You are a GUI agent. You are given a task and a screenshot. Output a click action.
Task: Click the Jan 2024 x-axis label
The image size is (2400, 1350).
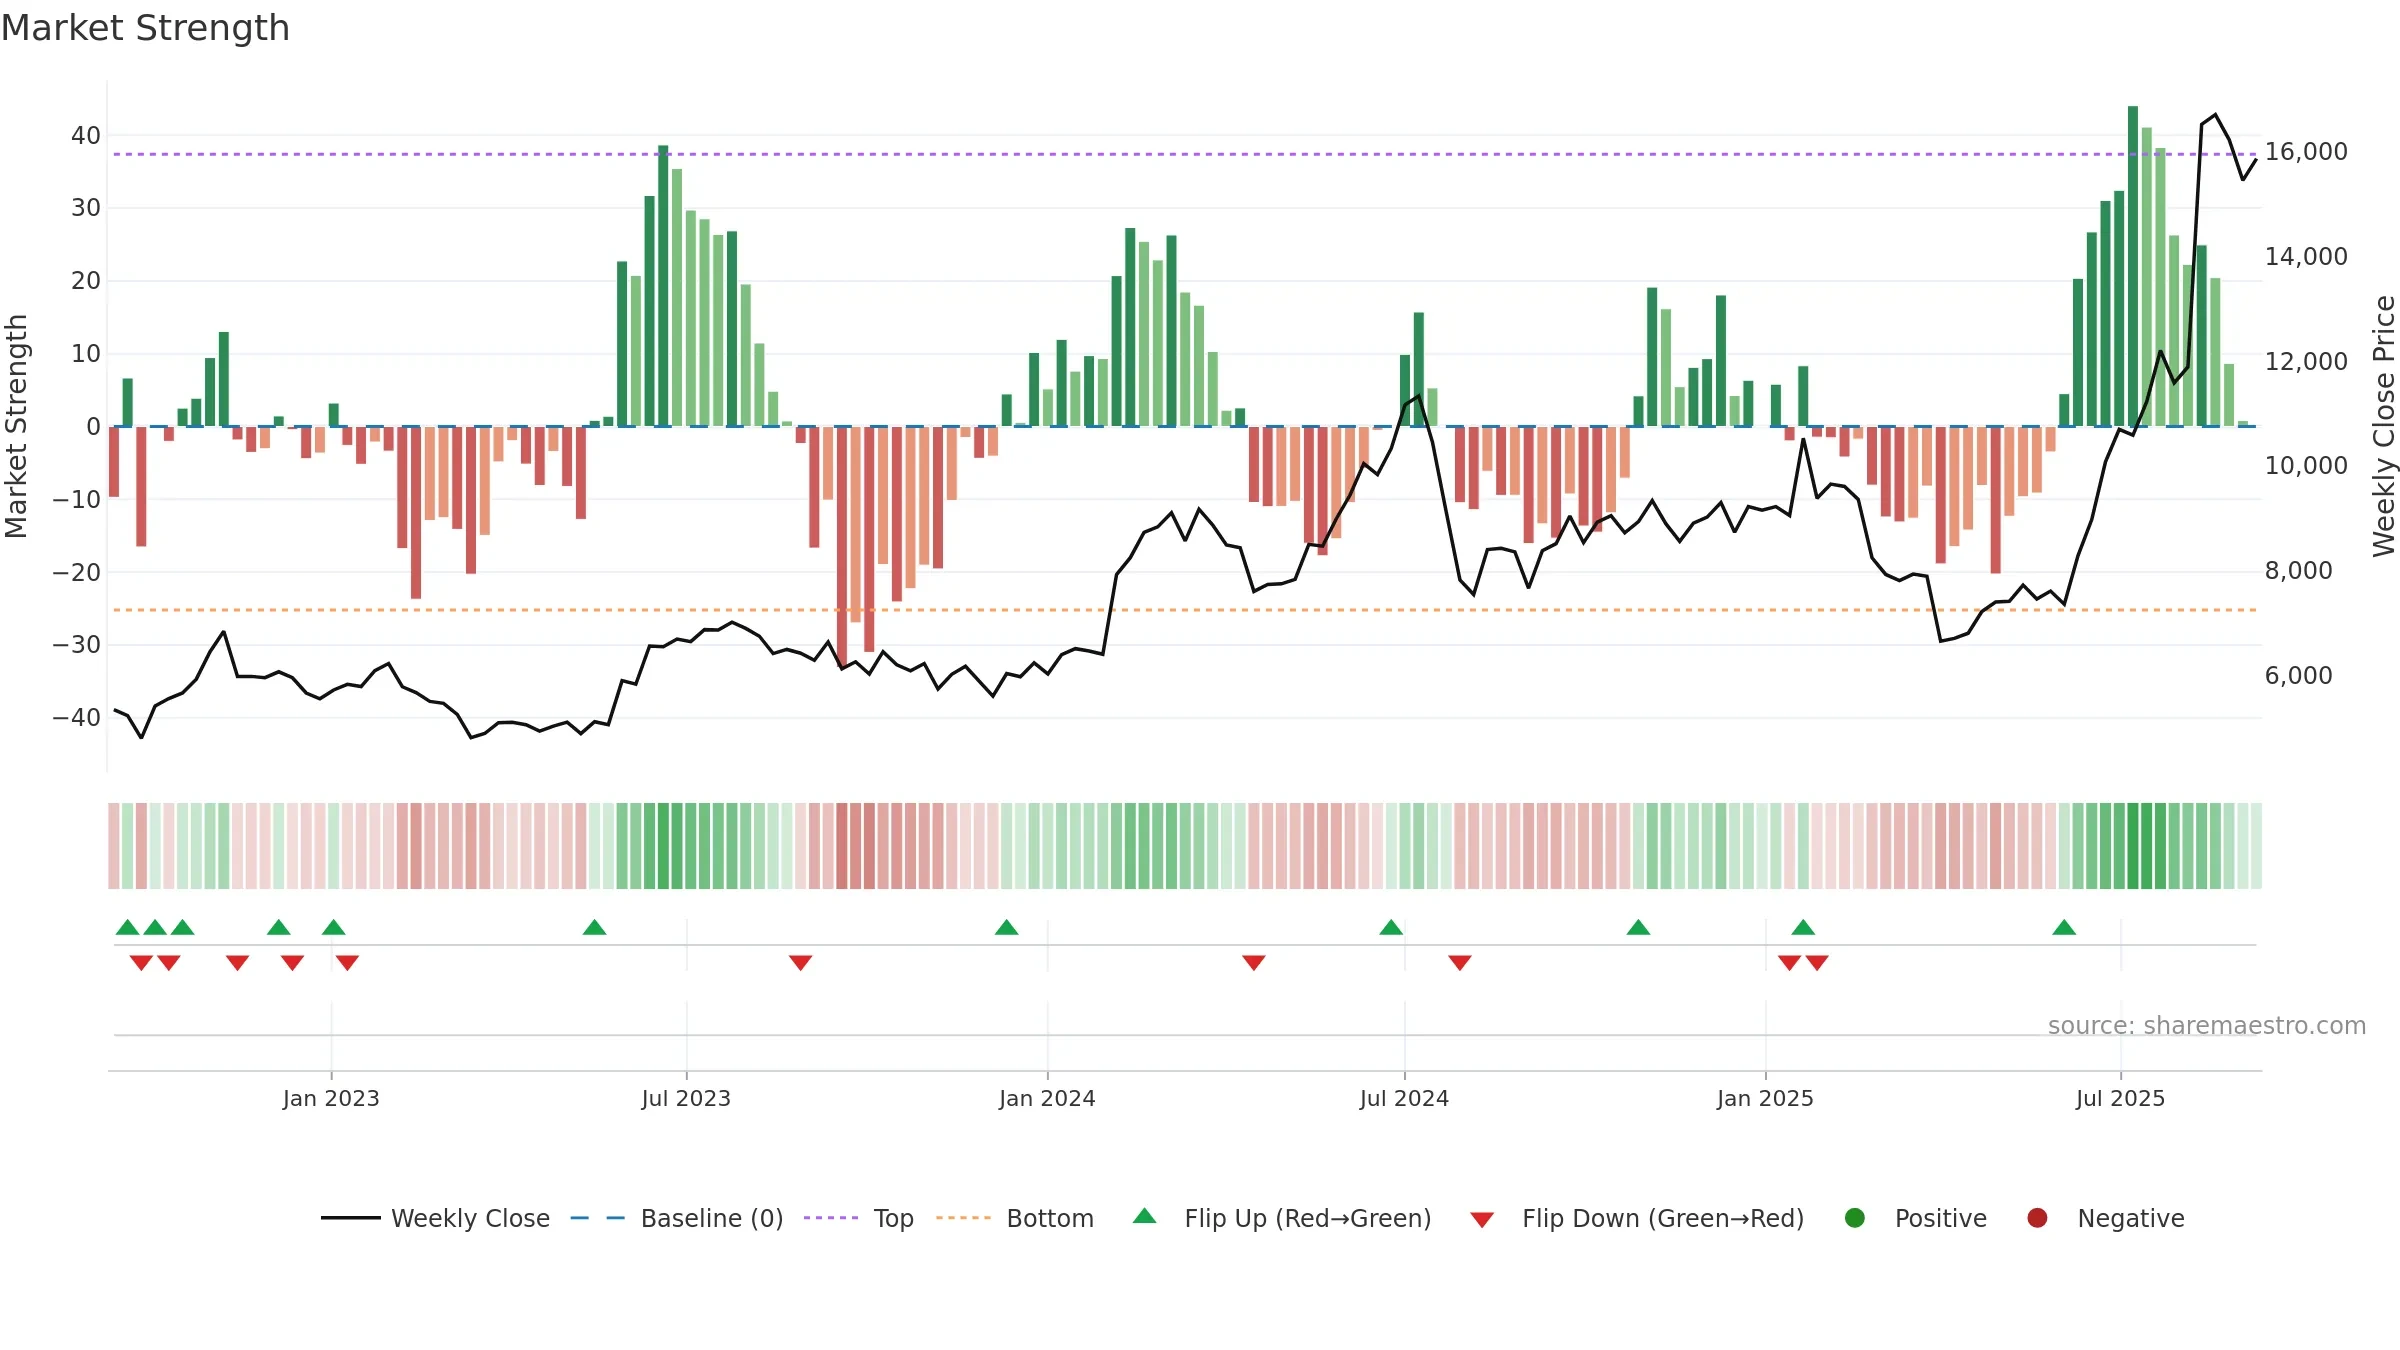point(1047,1098)
